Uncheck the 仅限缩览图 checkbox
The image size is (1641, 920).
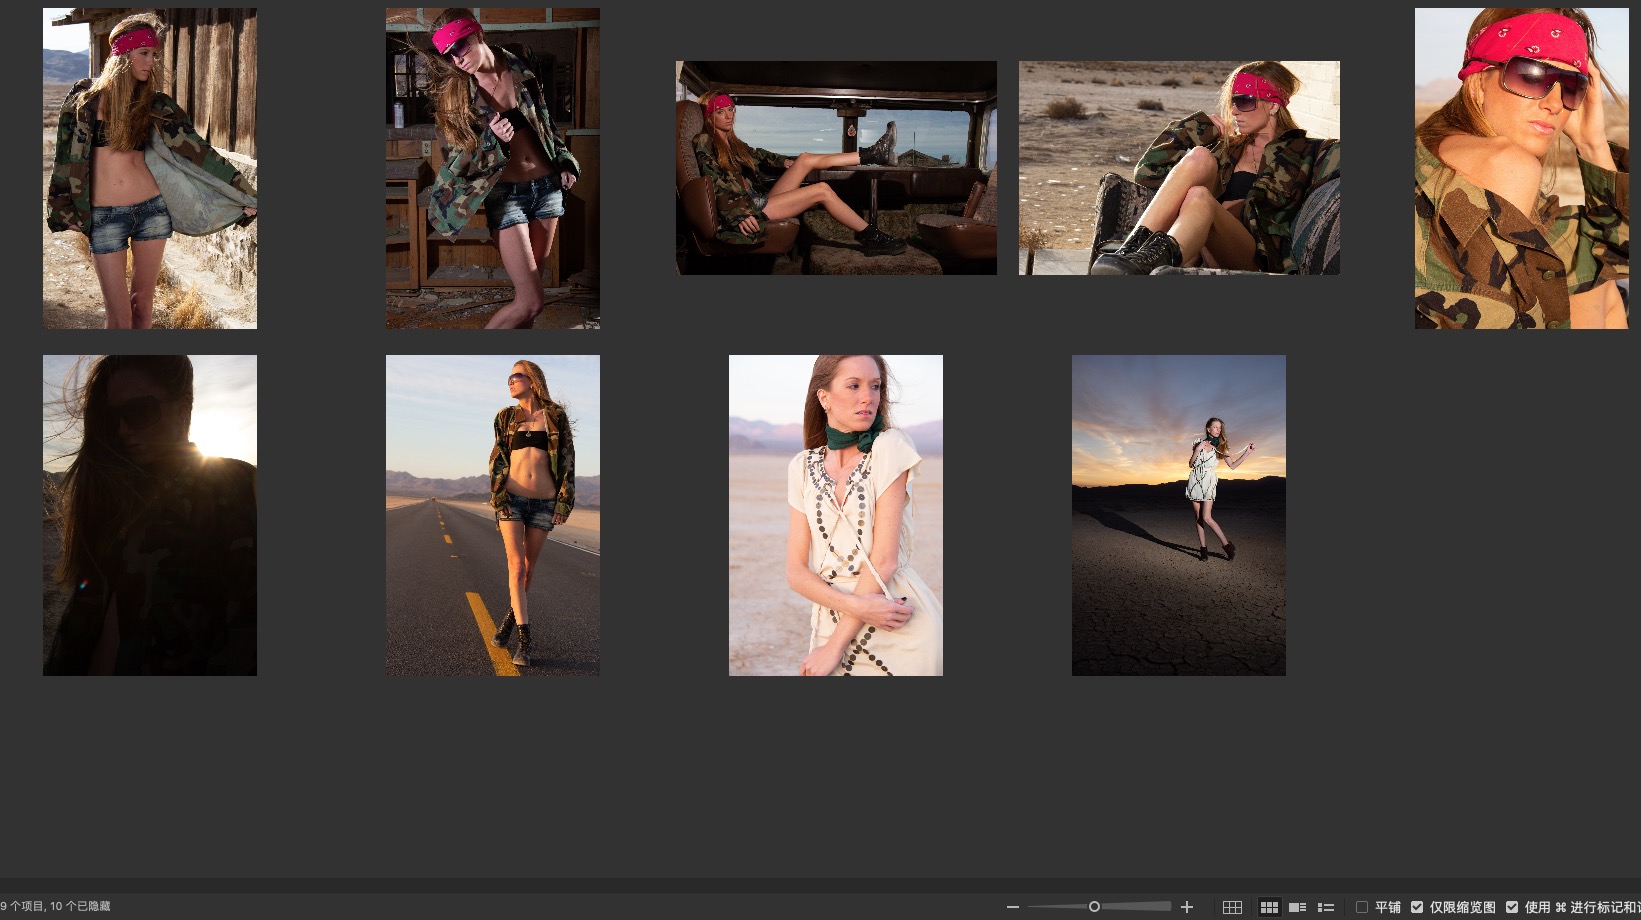(1417, 907)
